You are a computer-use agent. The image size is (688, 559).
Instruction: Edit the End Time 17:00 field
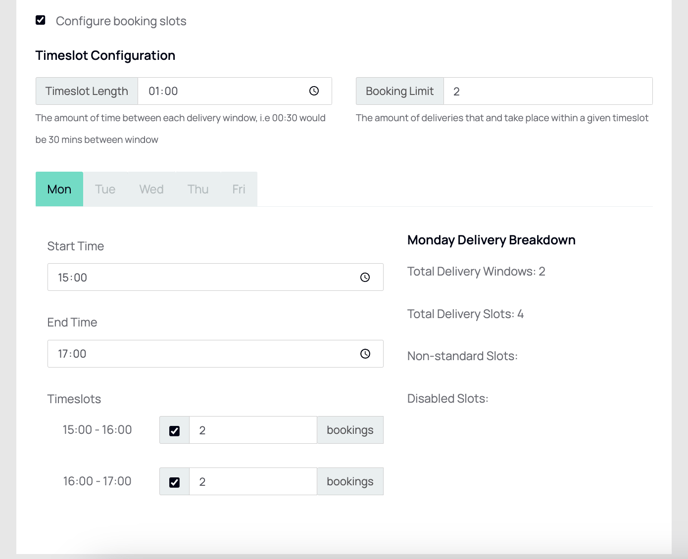point(215,354)
